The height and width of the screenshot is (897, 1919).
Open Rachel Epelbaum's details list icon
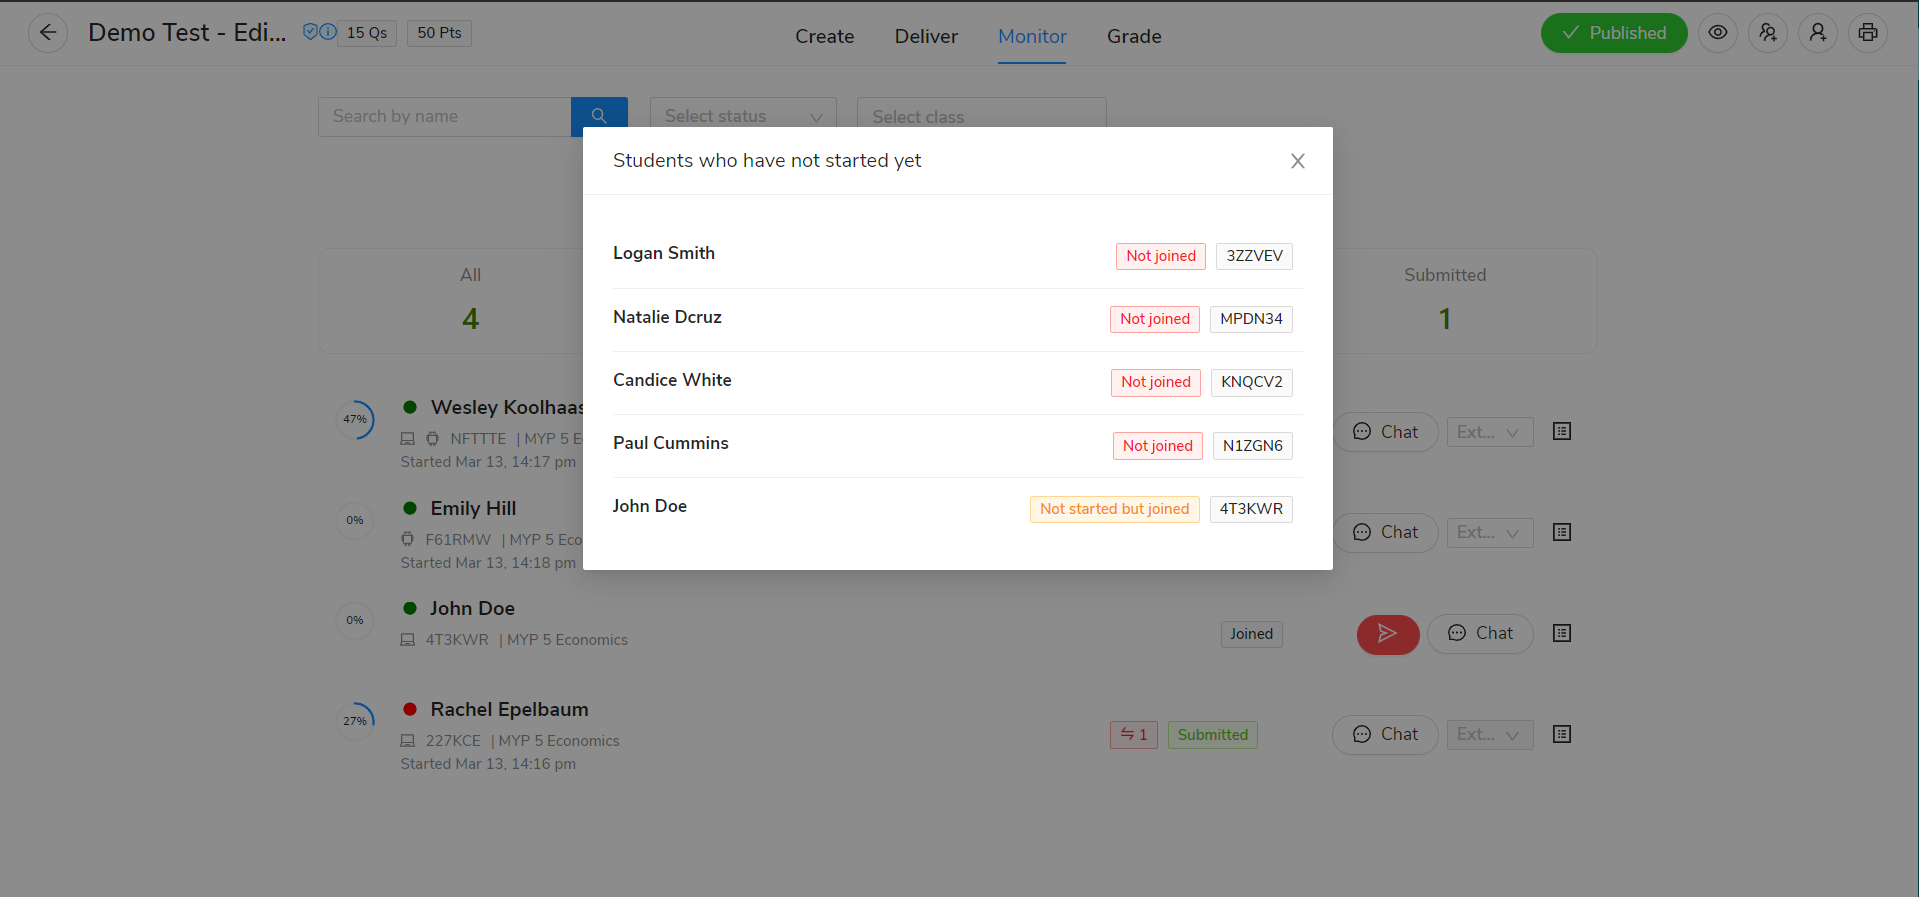tap(1561, 735)
